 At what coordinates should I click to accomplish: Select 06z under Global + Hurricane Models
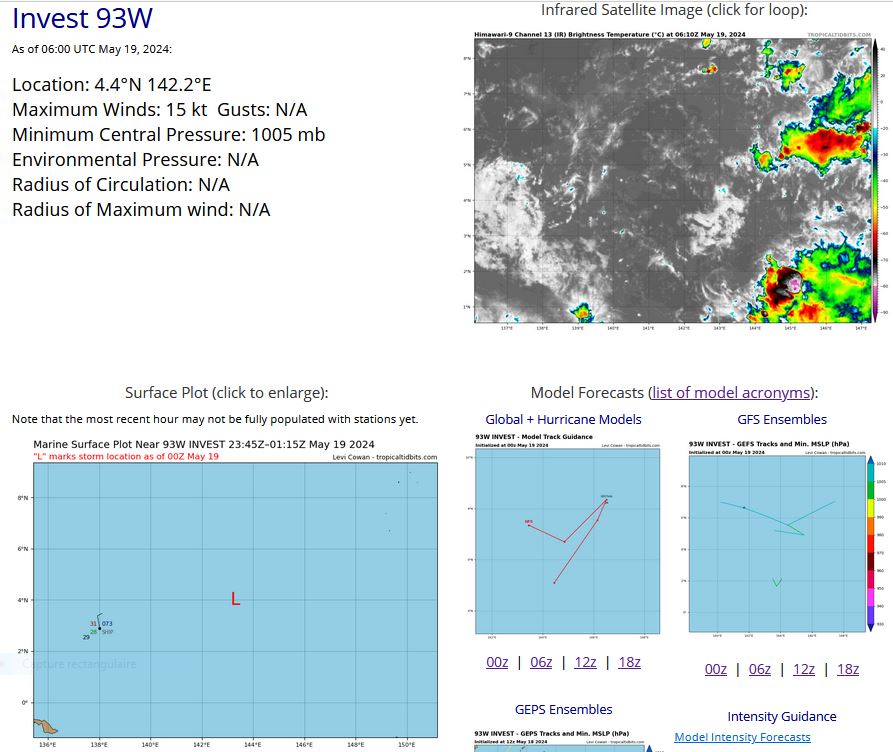pyautogui.click(x=541, y=662)
